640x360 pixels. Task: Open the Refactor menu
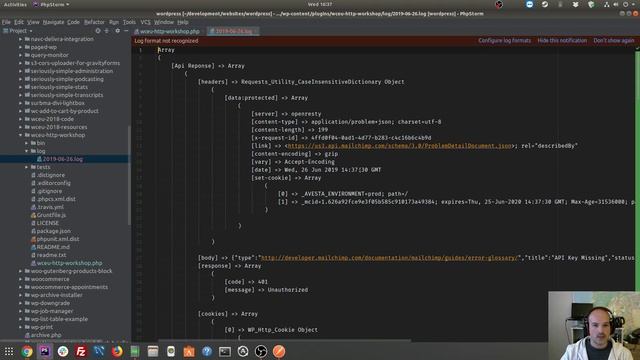coord(94,22)
